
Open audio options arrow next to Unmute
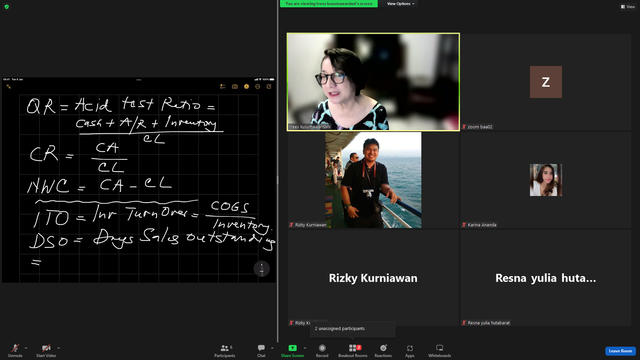point(26,348)
